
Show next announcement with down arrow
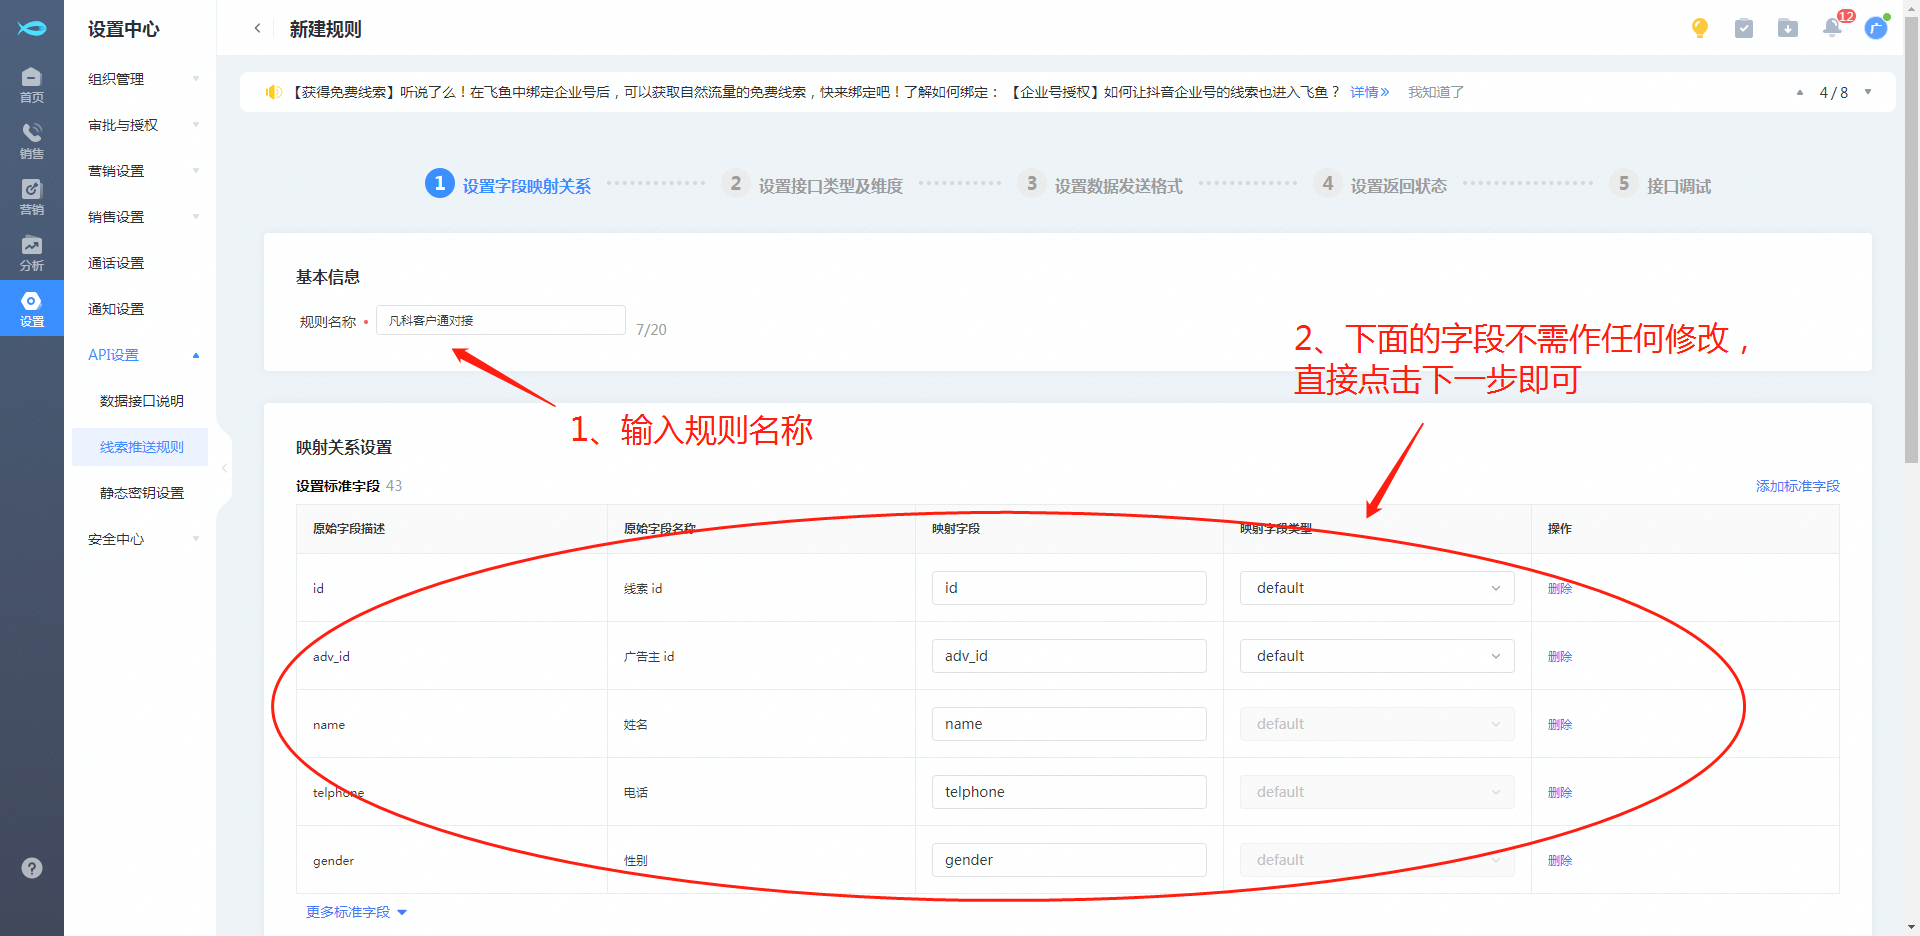pos(1867,92)
